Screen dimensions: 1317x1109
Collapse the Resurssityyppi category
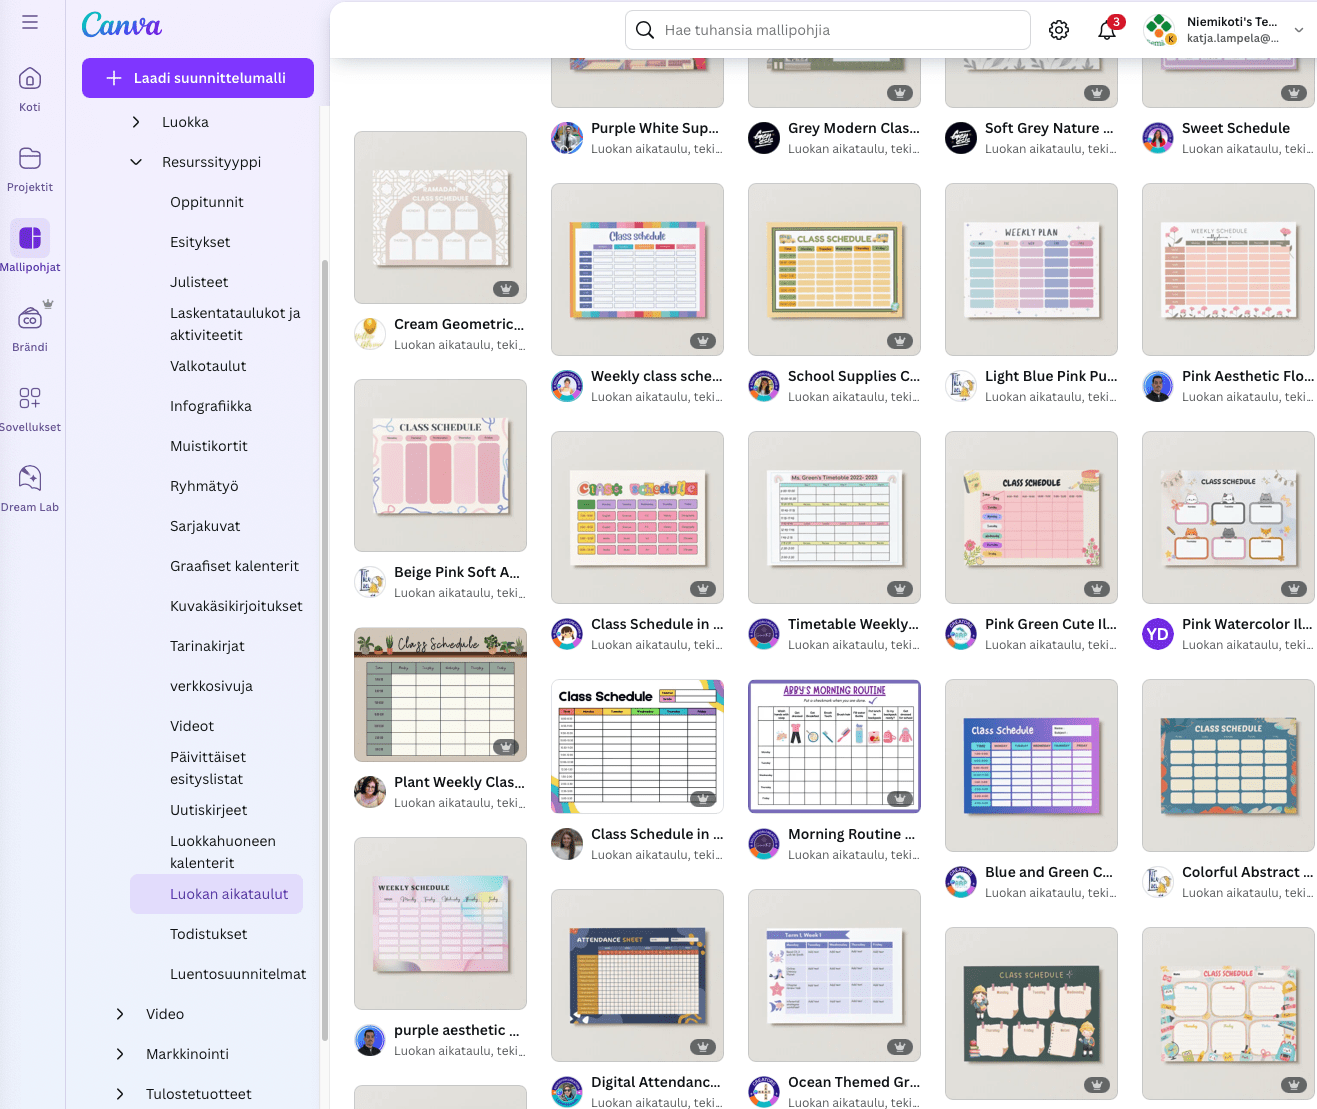[x=136, y=162]
